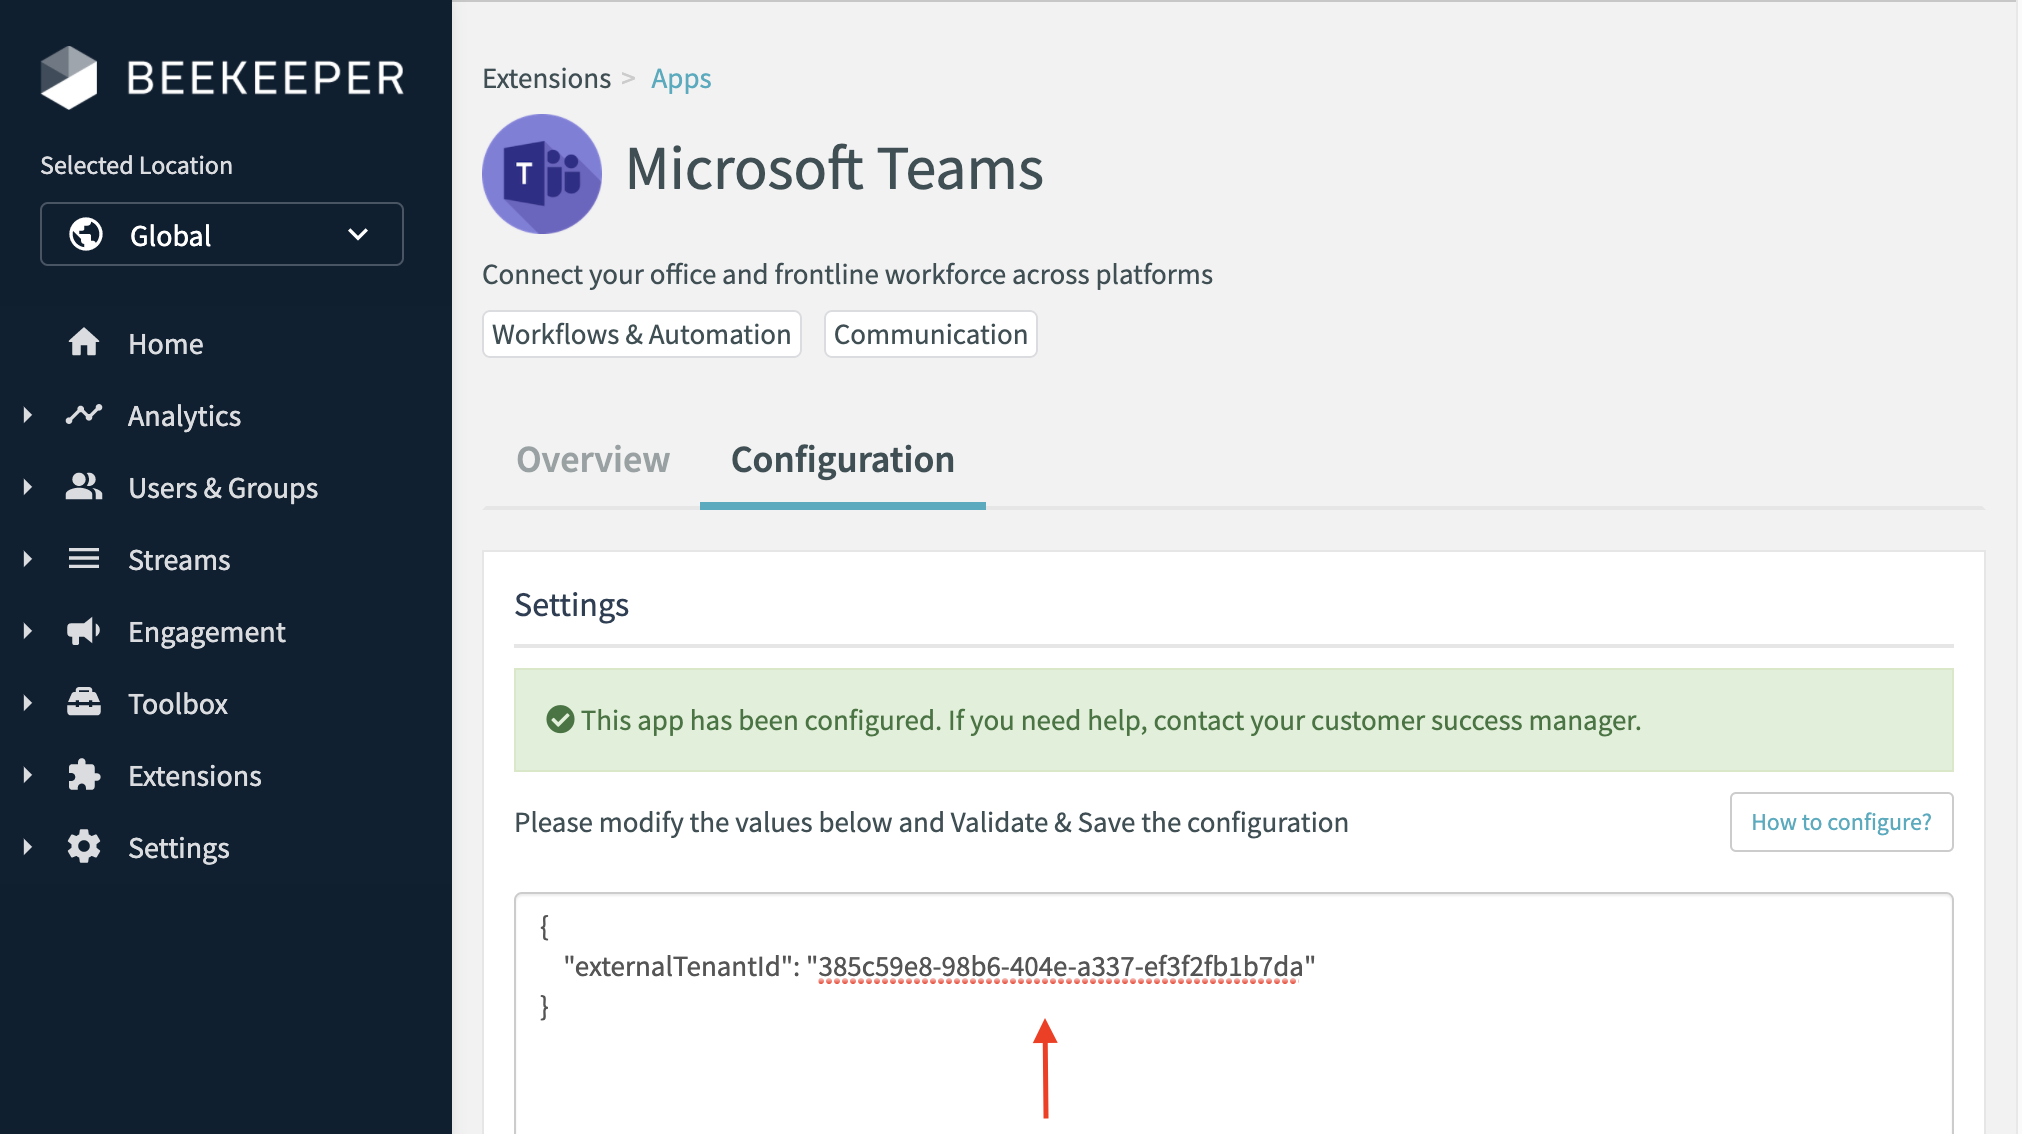Viewport: 2022px width, 1134px height.
Task: Expand the Analytics menu arrow
Action: [x=28, y=415]
